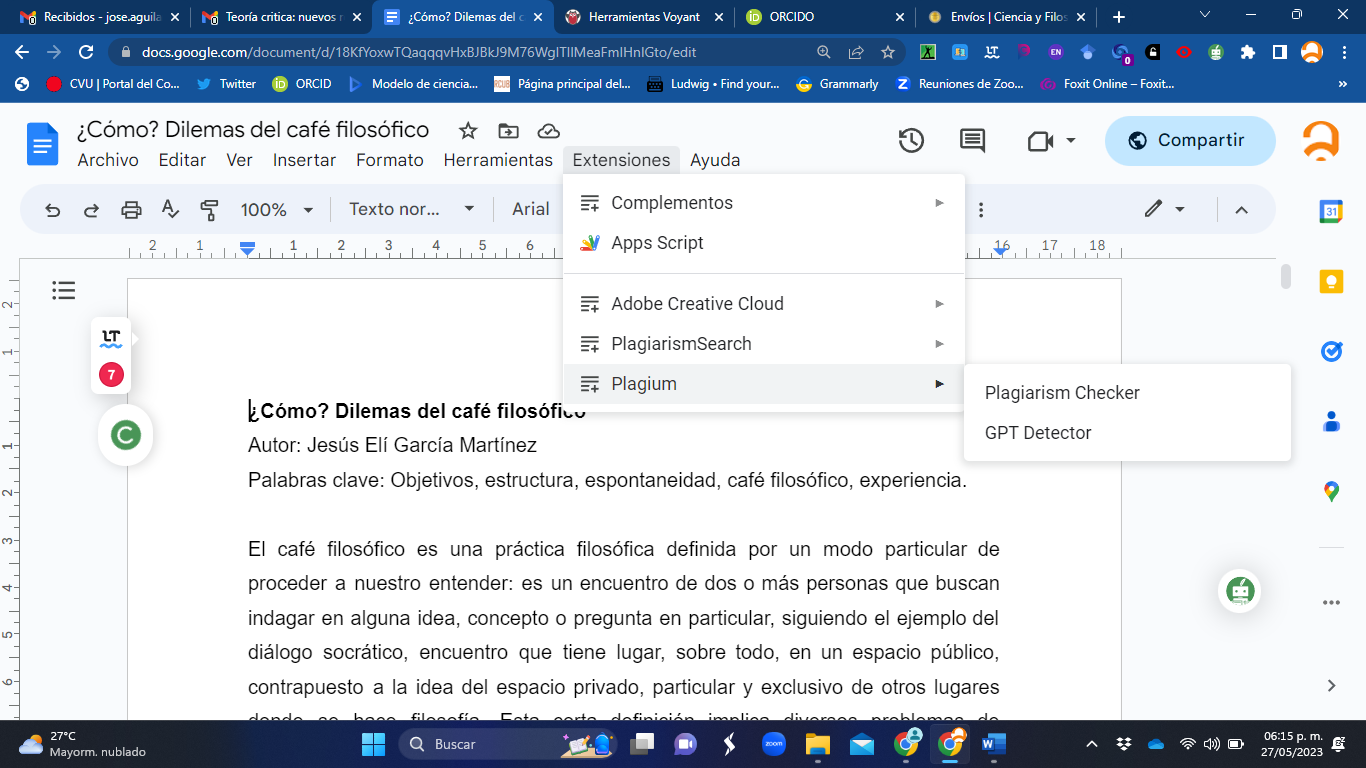
Task: Collapse the menus with the up chevron
Action: click(1241, 210)
